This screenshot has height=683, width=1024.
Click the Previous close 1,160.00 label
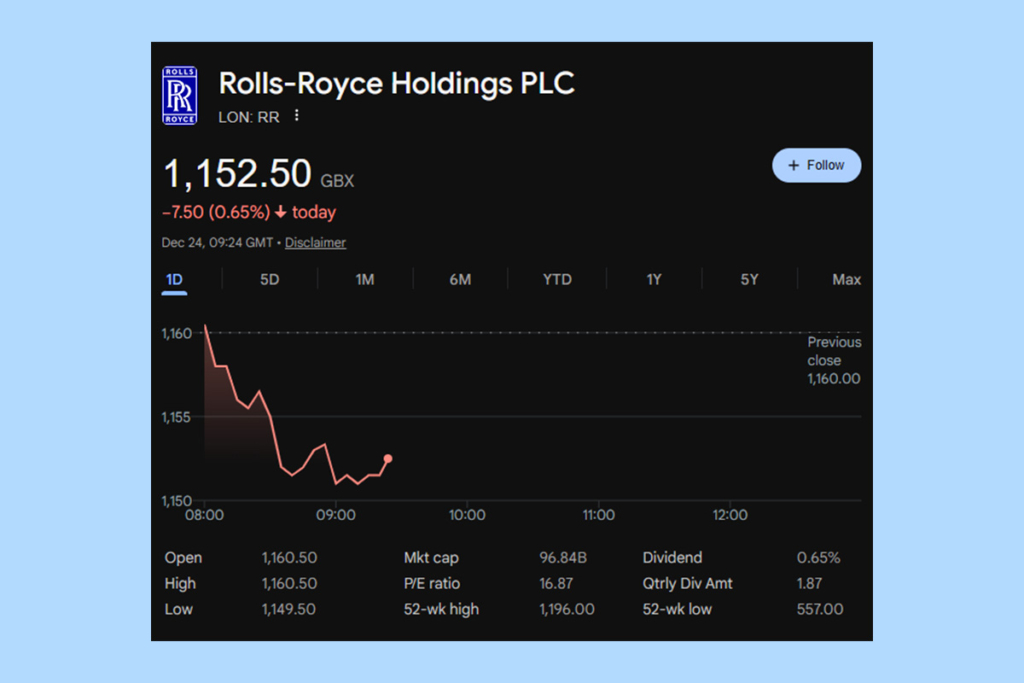[833, 360]
